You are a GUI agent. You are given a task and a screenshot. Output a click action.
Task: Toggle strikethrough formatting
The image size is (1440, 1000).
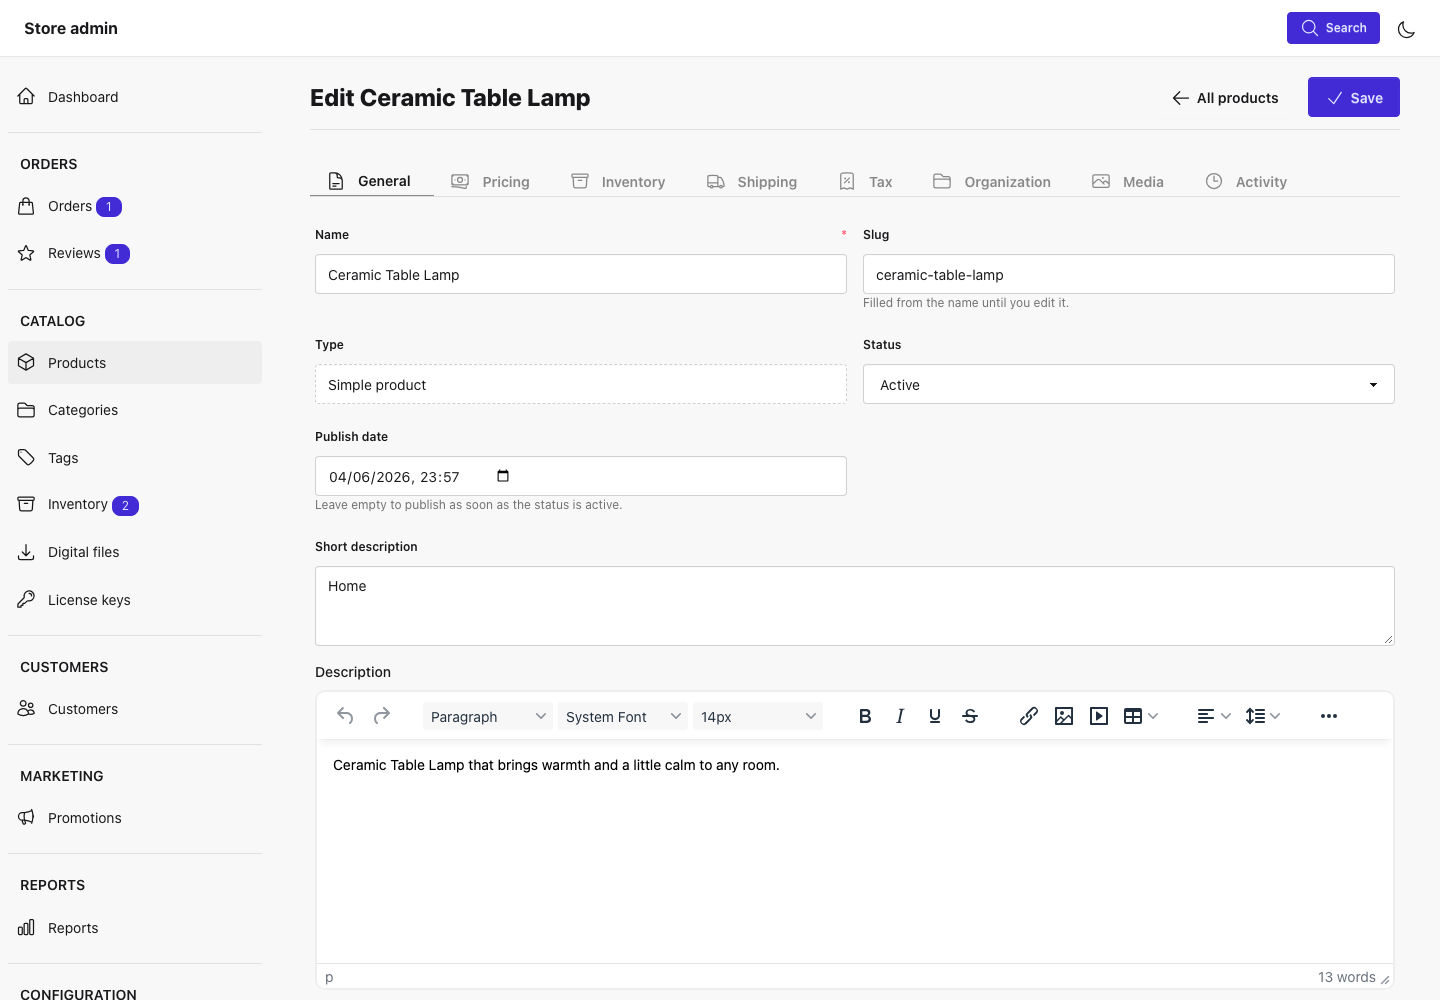[x=970, y=716]
